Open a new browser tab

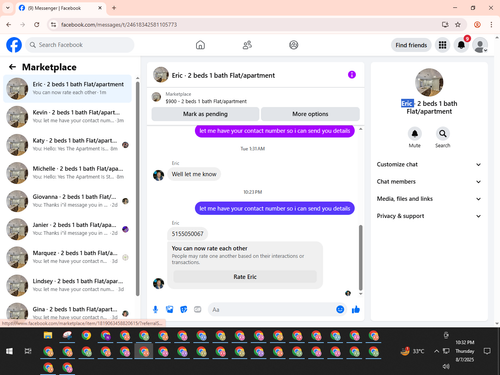pos(114,8)
